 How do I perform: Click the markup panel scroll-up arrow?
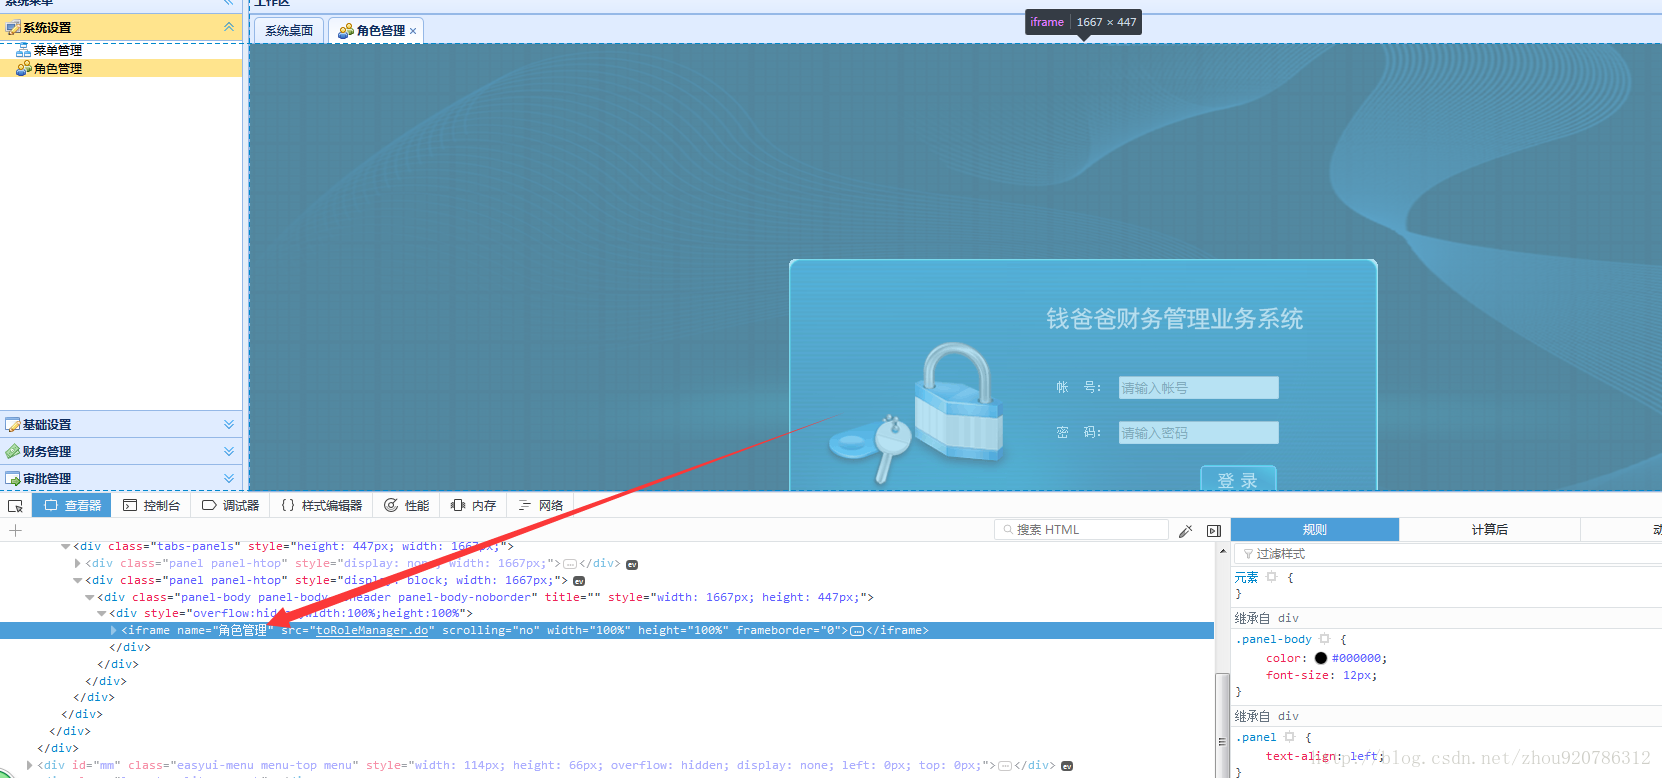1222,551
